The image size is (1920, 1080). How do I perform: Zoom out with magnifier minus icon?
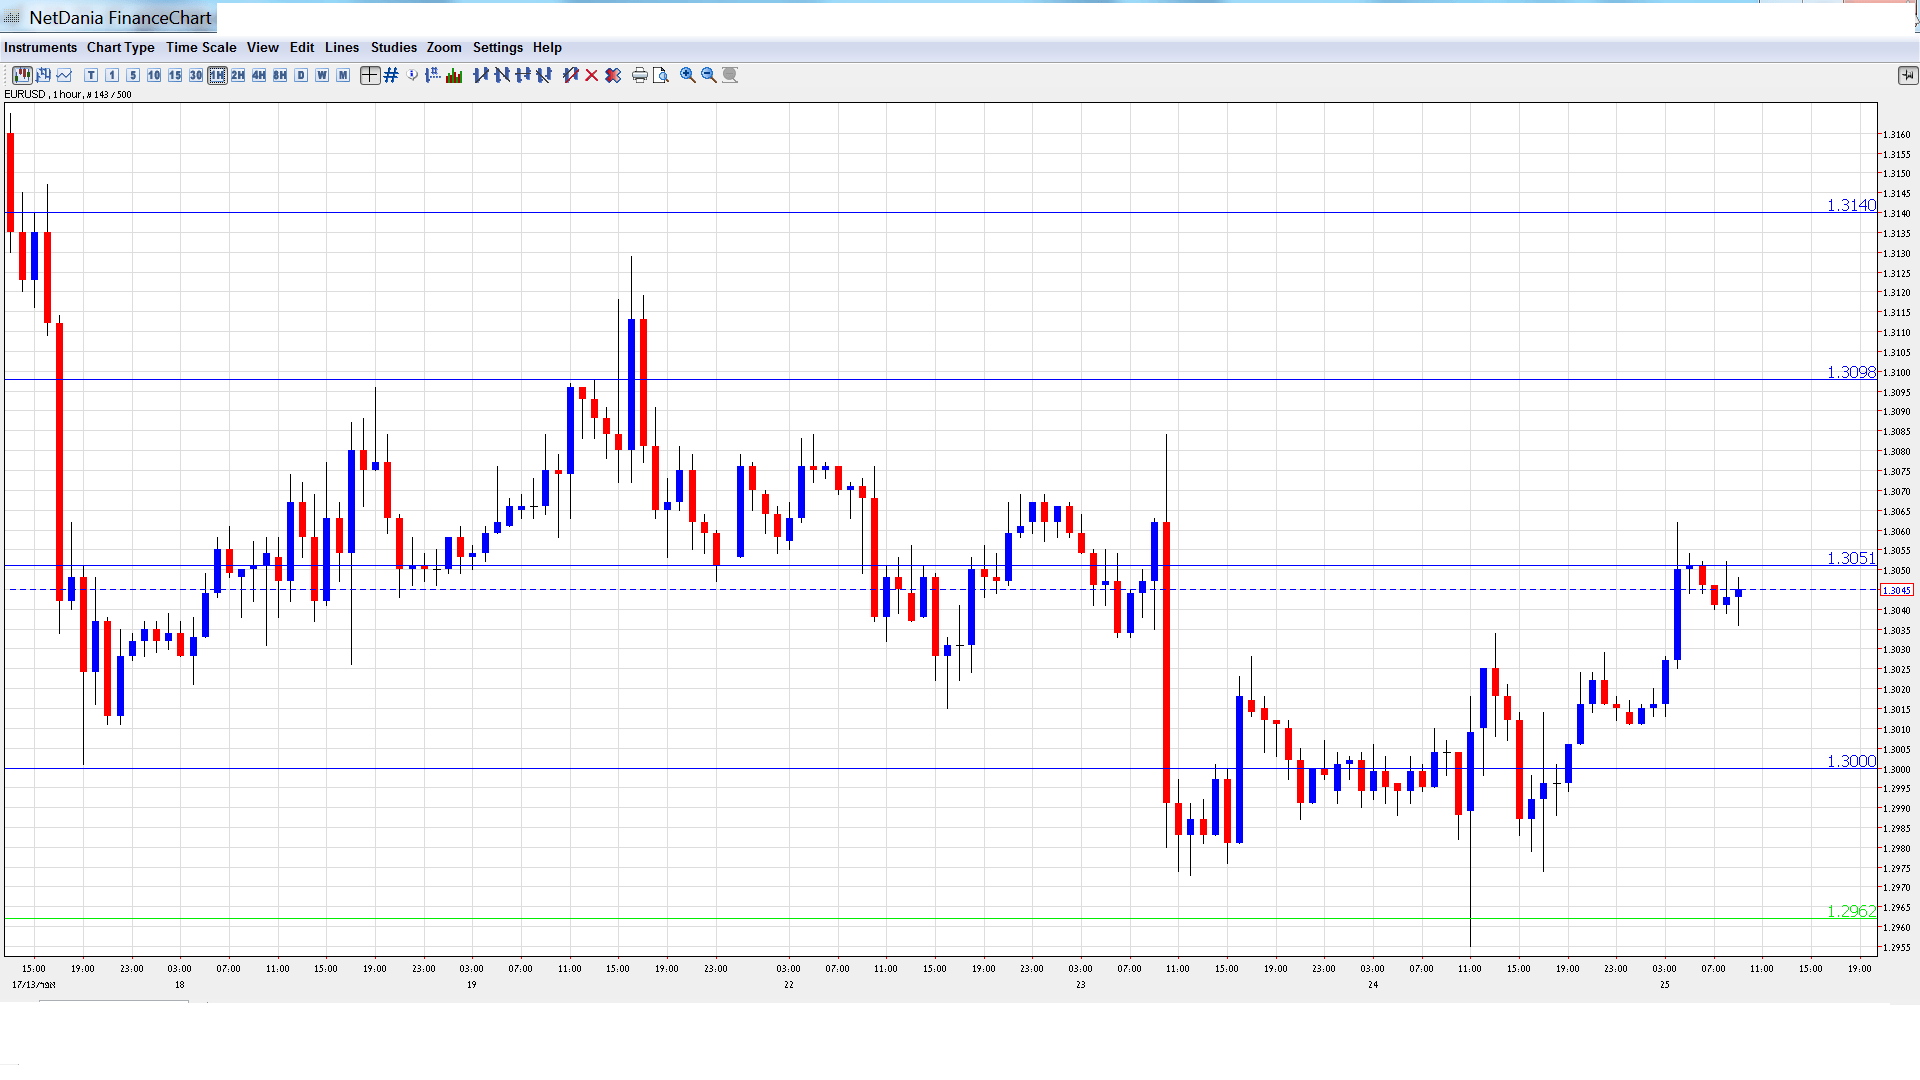[x=709, y=75]
